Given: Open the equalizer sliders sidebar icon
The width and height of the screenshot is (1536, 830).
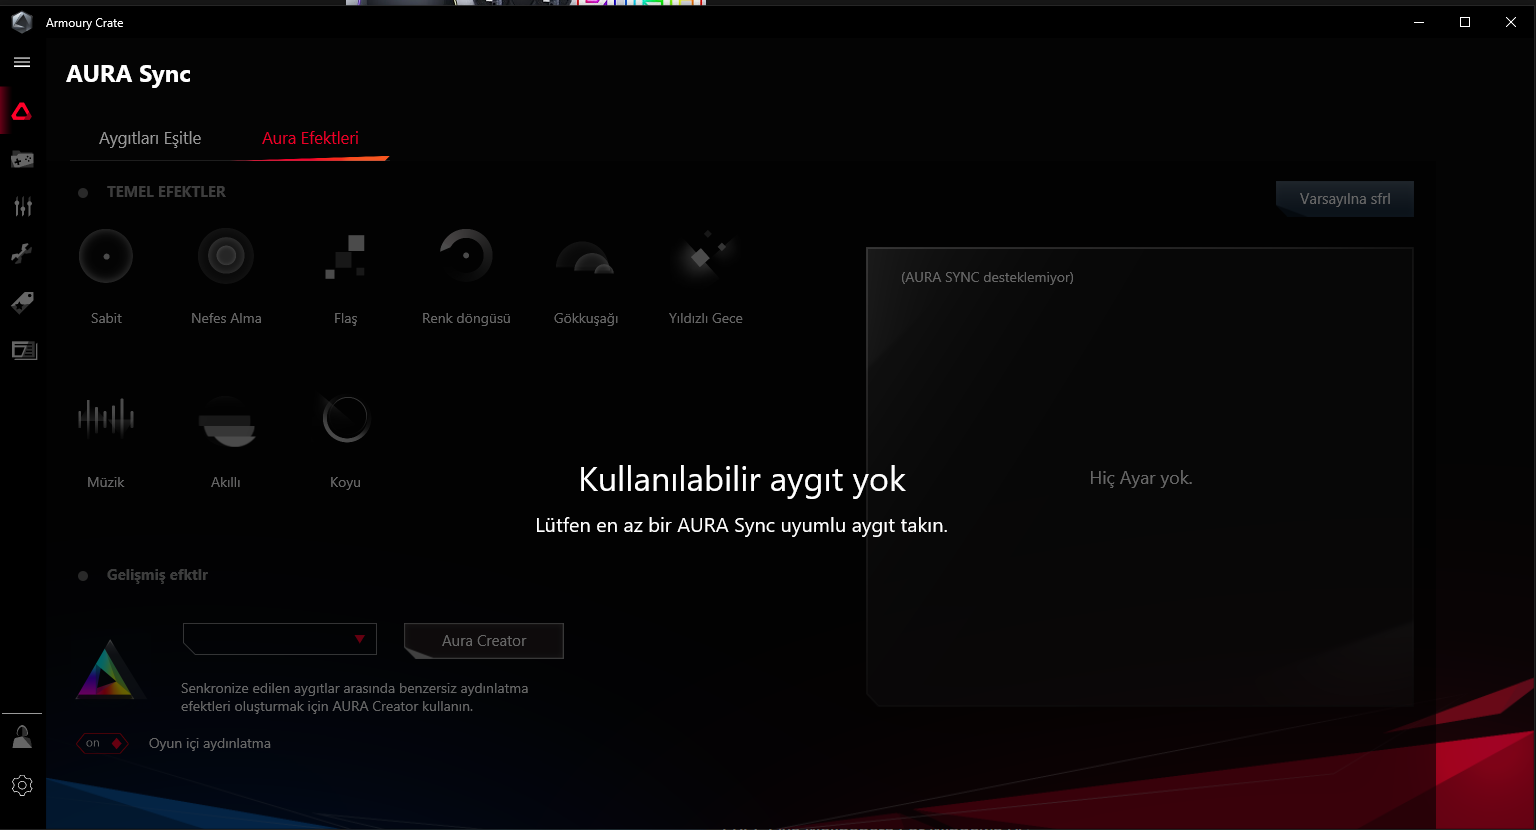Looking at the screenshot, I should point(22,206).
